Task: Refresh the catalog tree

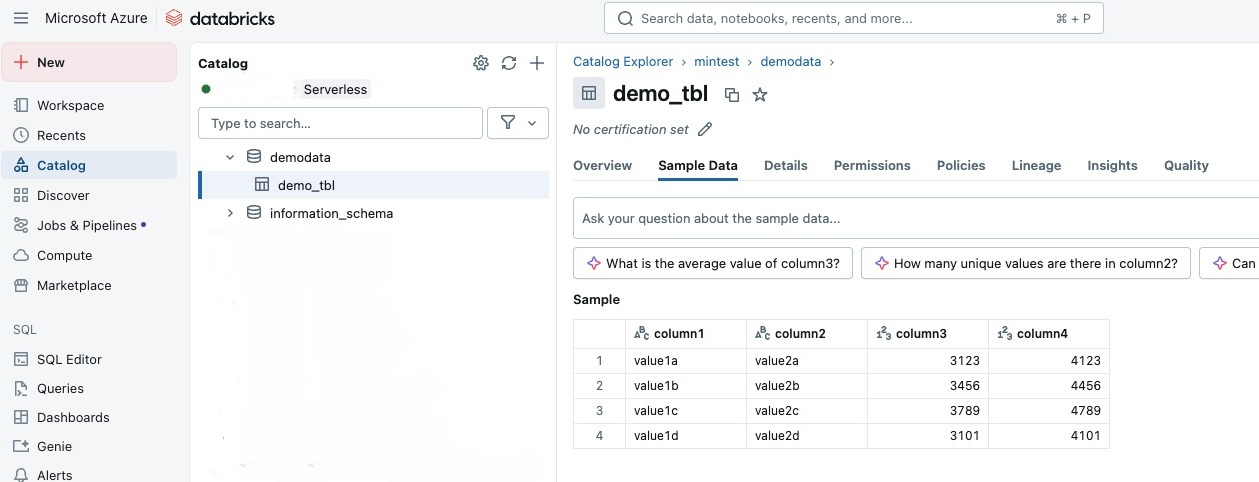Action: click(509, 63)
